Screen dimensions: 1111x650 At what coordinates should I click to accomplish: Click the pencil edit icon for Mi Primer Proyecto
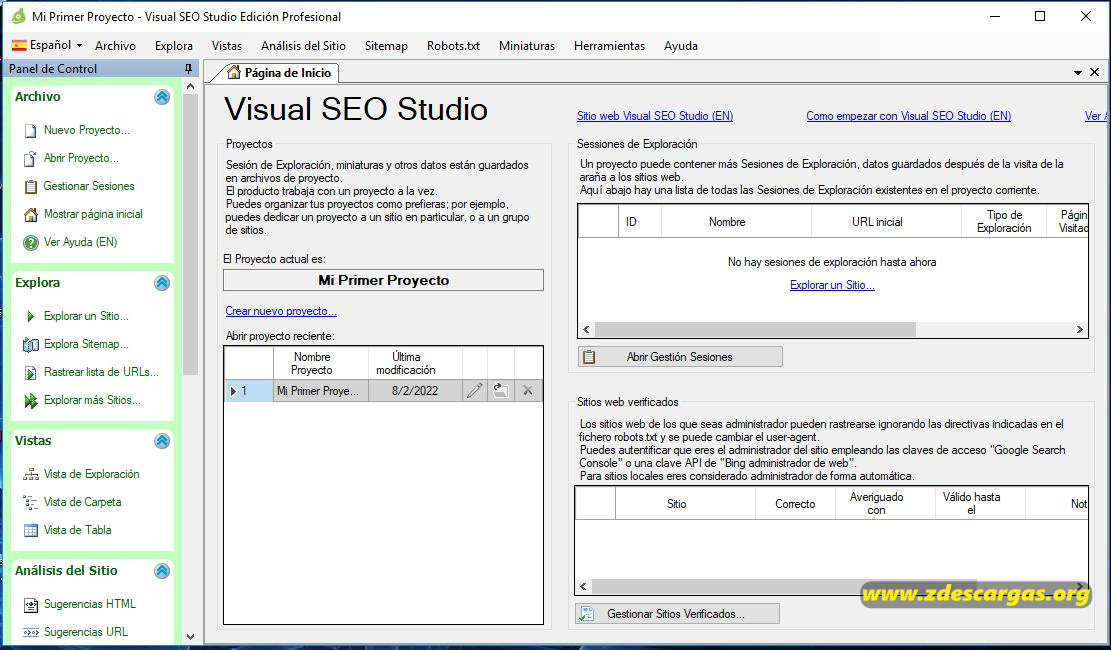pos(475,391)
